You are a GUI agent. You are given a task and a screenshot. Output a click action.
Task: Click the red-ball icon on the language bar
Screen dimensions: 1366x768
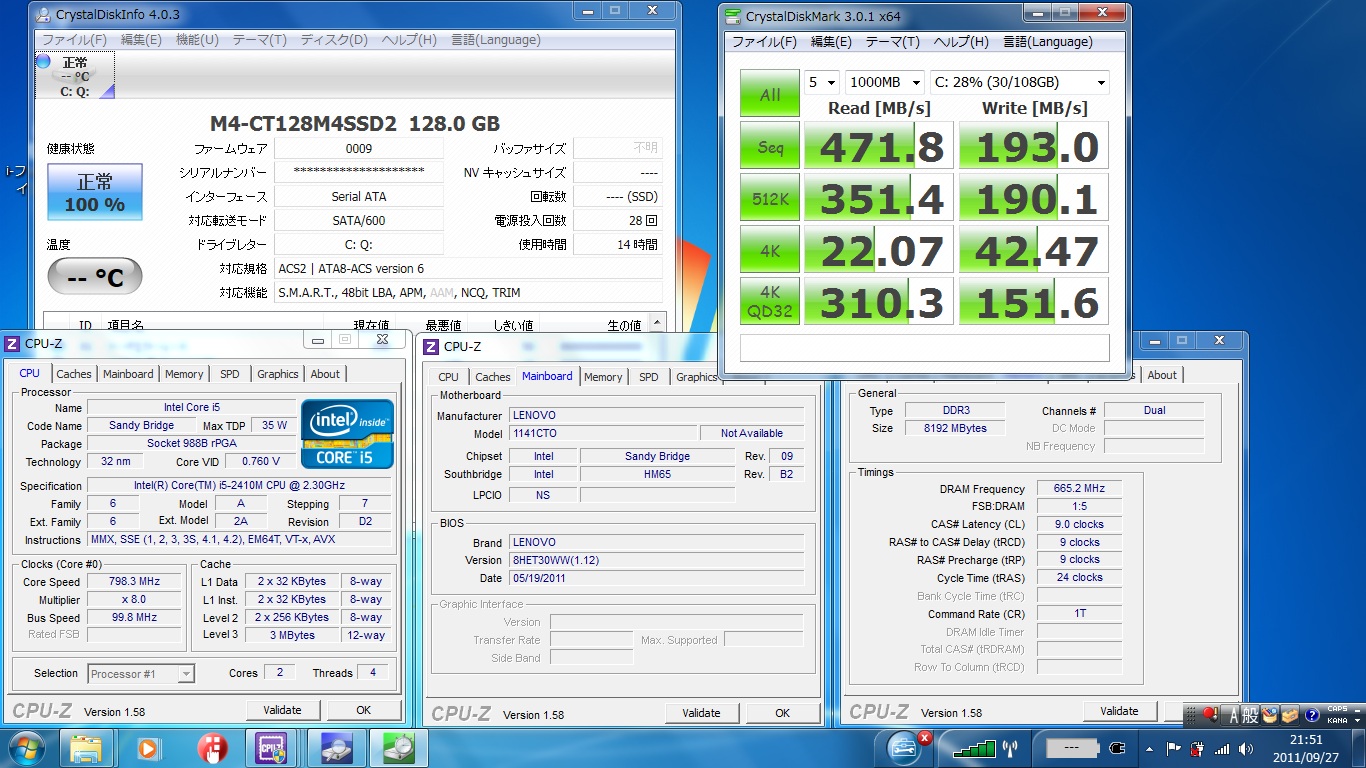point(1210,715)
